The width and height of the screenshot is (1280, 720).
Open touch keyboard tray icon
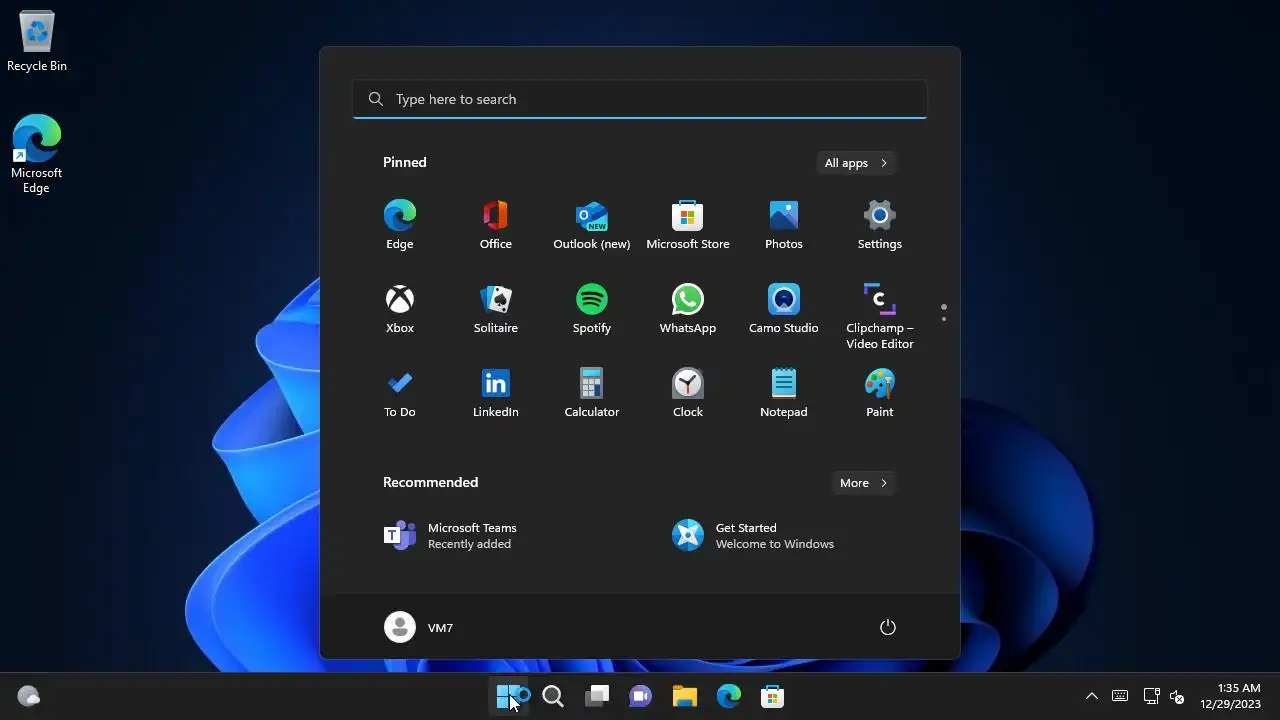(1120, 696)
